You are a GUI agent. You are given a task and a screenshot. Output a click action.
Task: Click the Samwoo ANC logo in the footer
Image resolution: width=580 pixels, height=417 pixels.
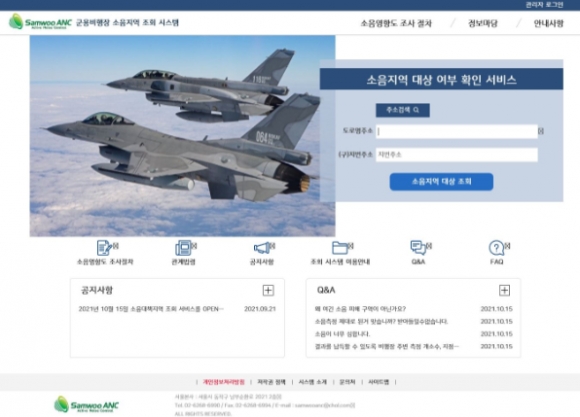point(87,404)
